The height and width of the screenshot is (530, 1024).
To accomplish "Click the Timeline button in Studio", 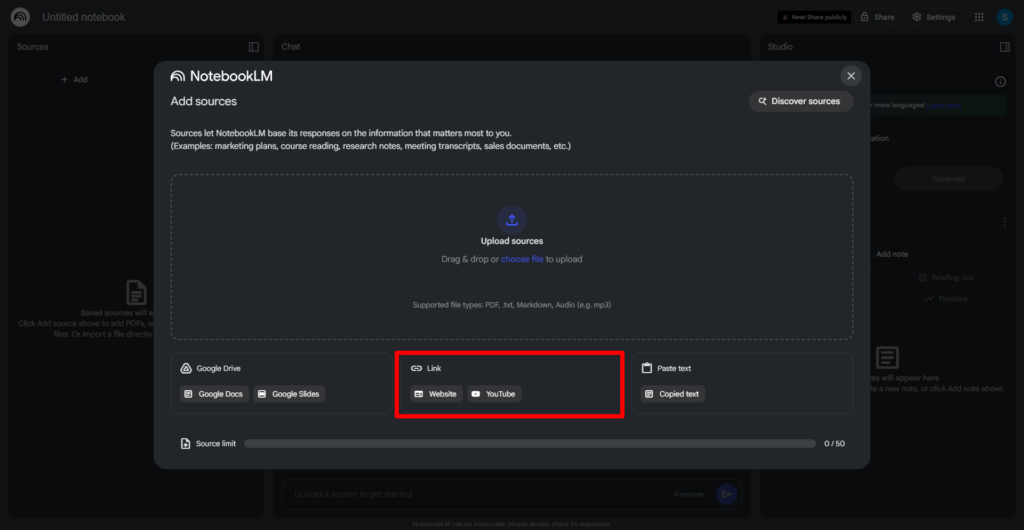I will coord(948,299).
